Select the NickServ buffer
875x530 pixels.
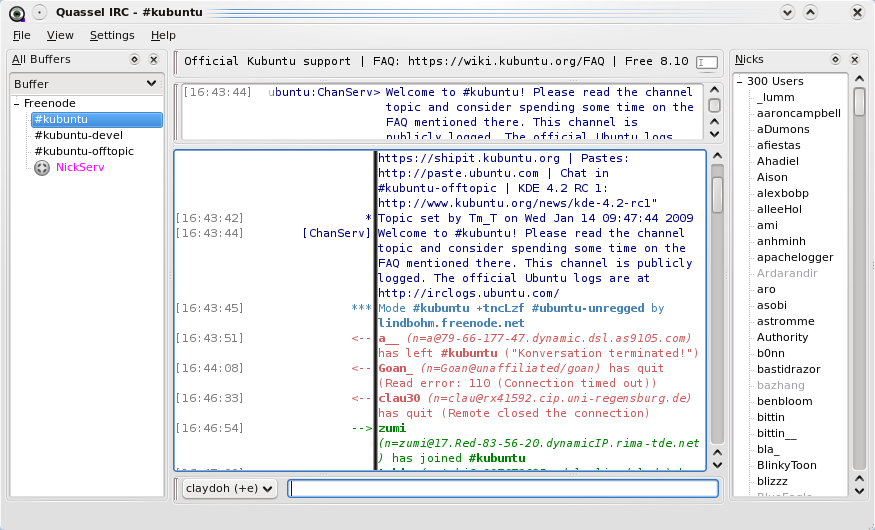80,167
